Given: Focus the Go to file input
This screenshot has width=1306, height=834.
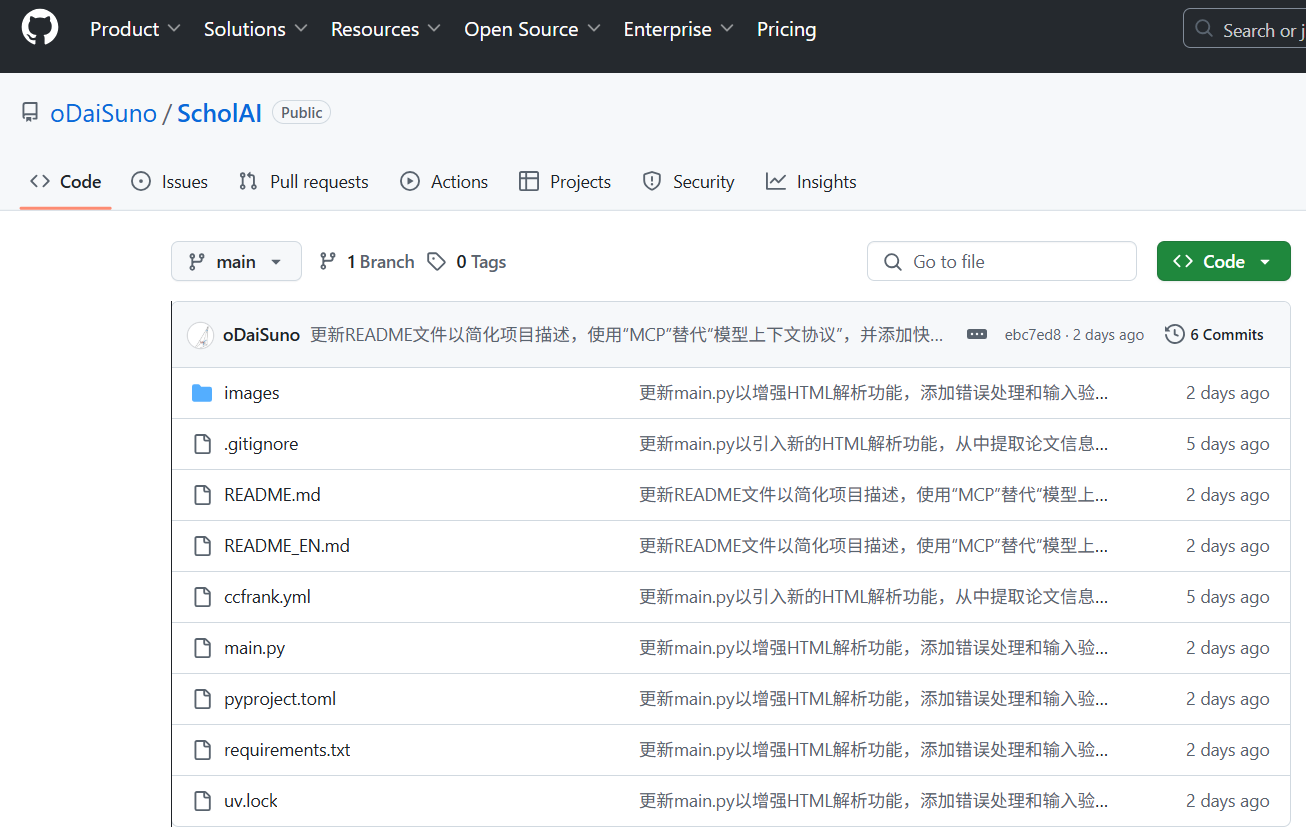Looking at the screenshot, I should point(1002,261).
